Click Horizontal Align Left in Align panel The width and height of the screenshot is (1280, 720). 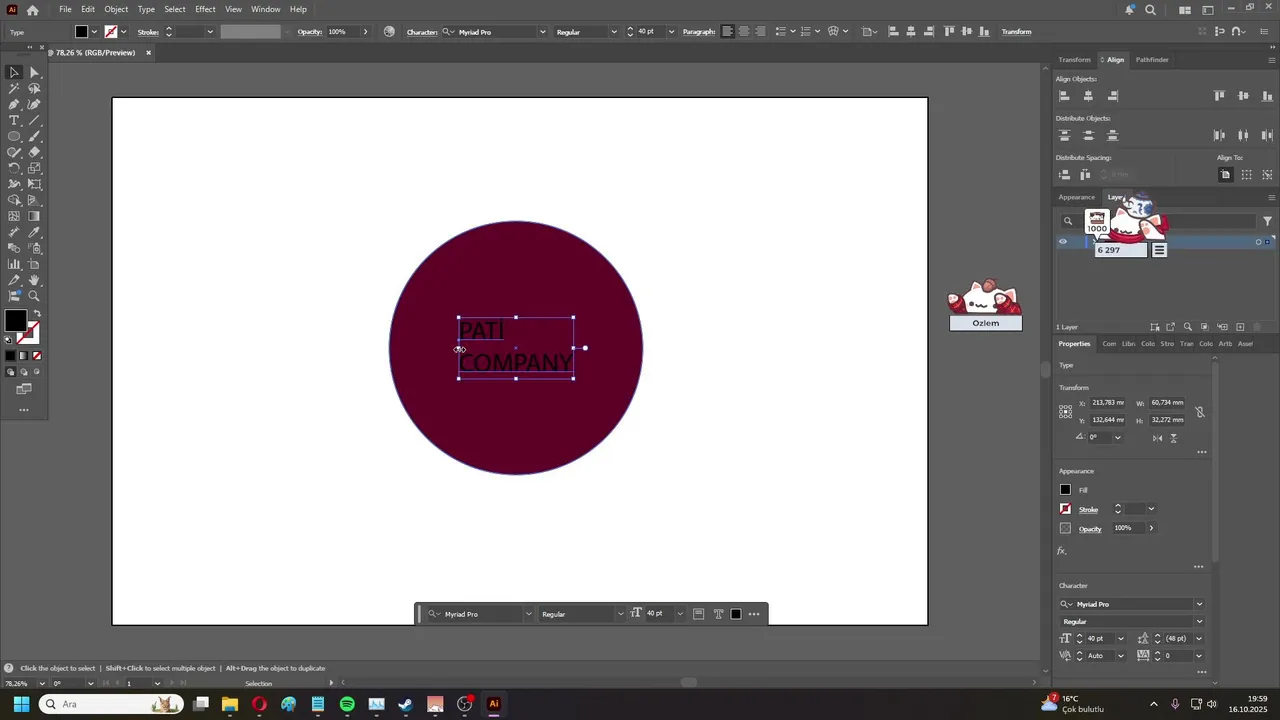click(x=1064, y=96)
